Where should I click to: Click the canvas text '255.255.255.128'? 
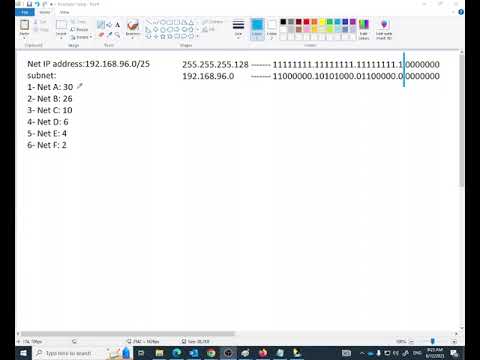tap(215, 64)
